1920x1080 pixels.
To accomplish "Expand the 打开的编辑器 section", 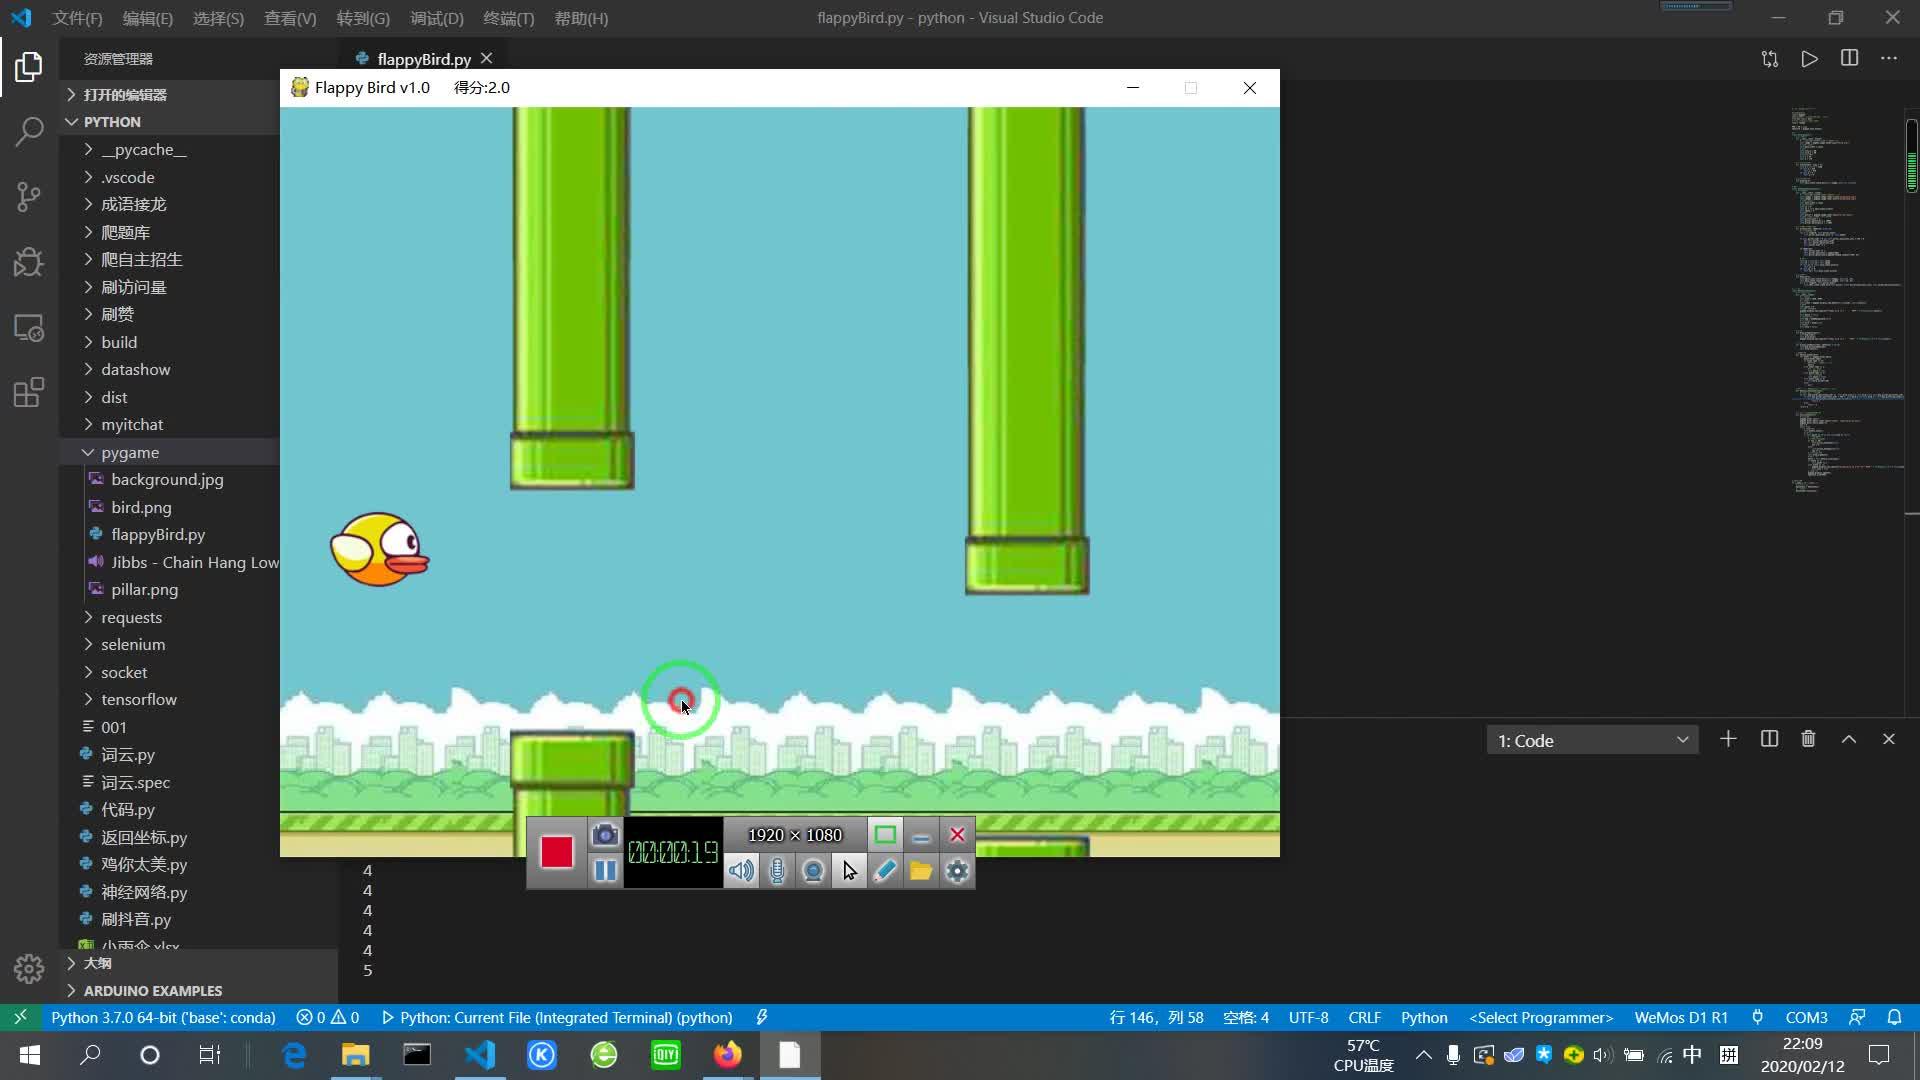I will pyautogui.click(x=170, y=94).
